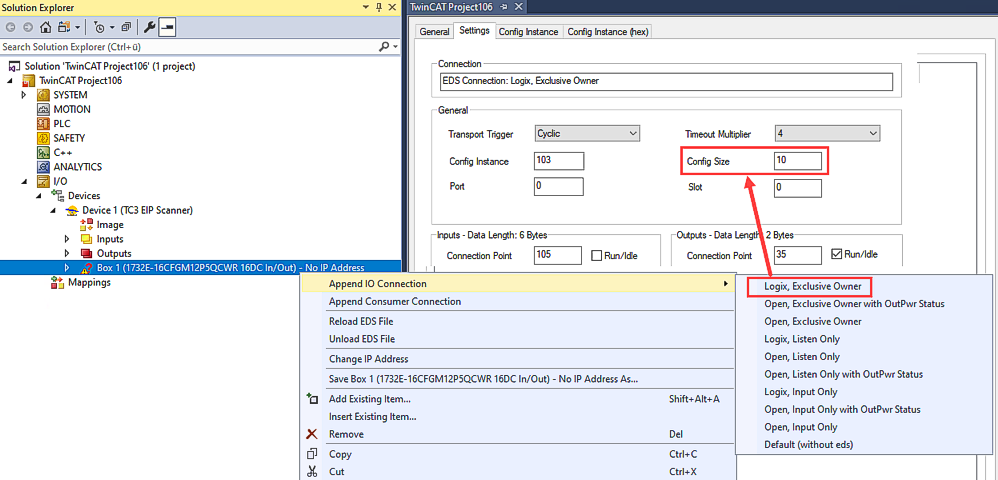Click Unload EDS File menu entry
The image size is (998, 480).
[x=362, y=339]
